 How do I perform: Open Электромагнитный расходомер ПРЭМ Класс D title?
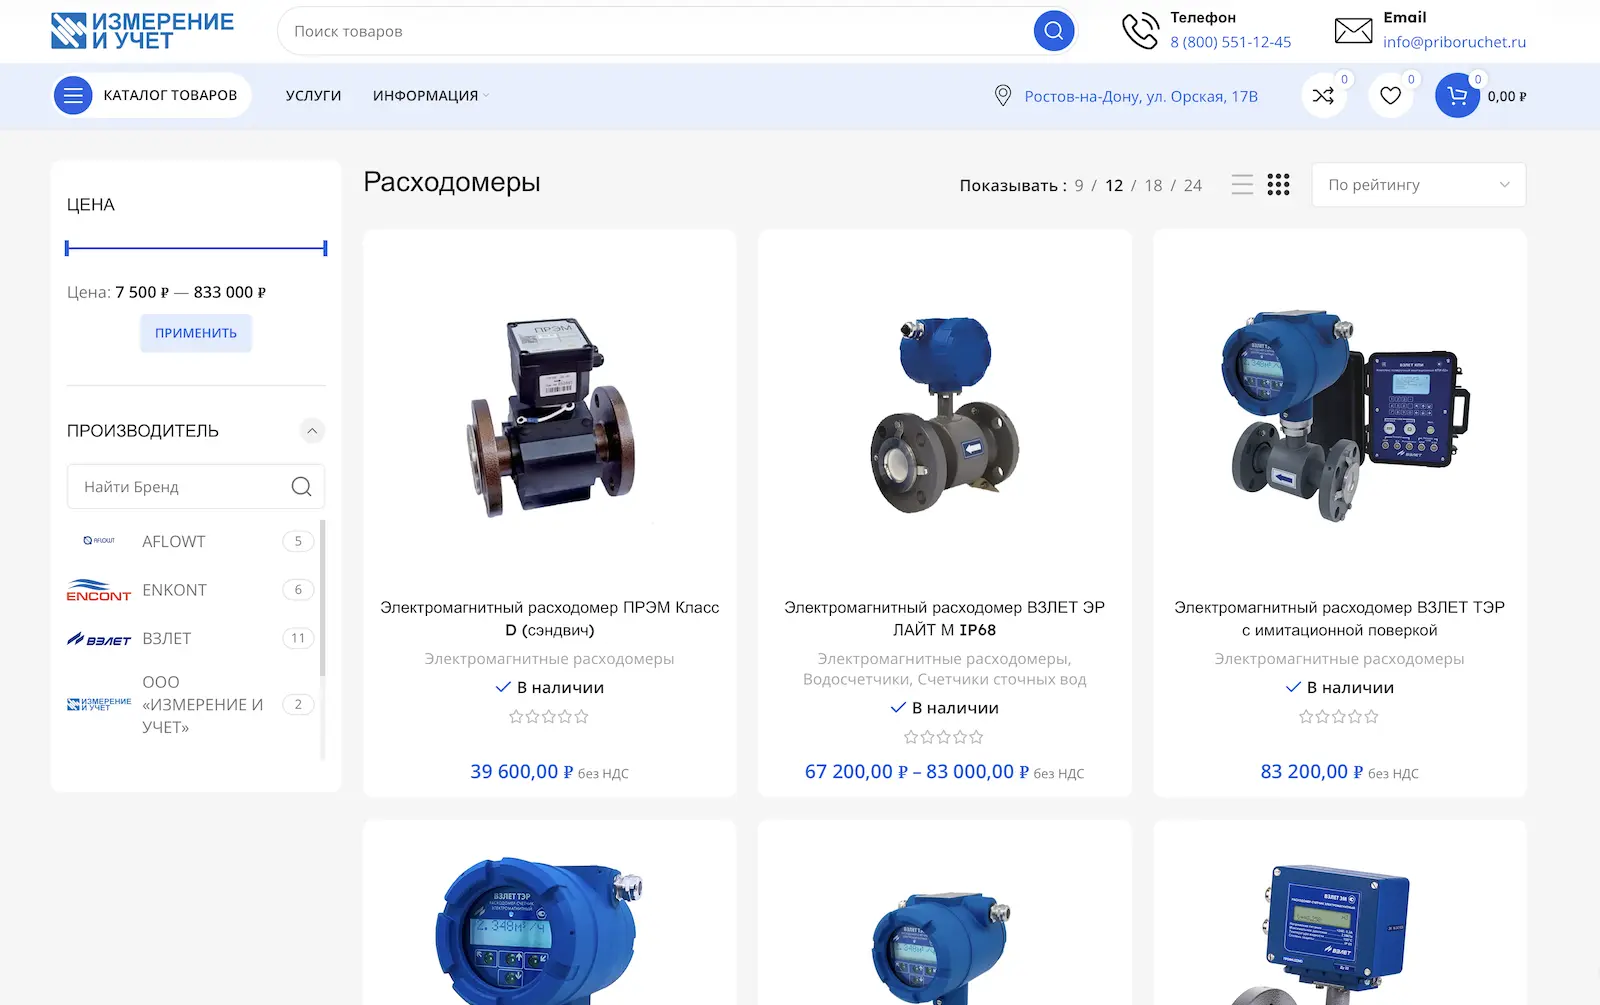point(549,619)
